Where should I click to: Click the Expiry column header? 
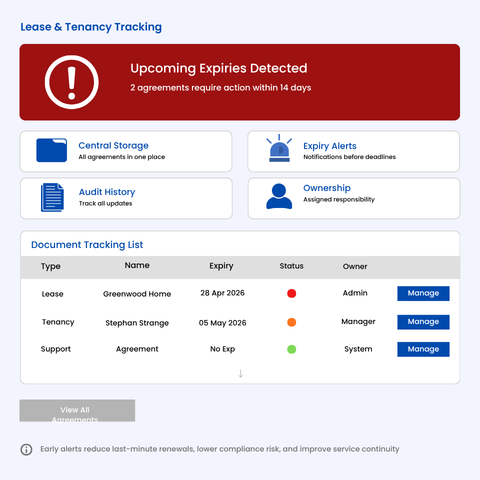pyautogui.click(x=221, y=266)
